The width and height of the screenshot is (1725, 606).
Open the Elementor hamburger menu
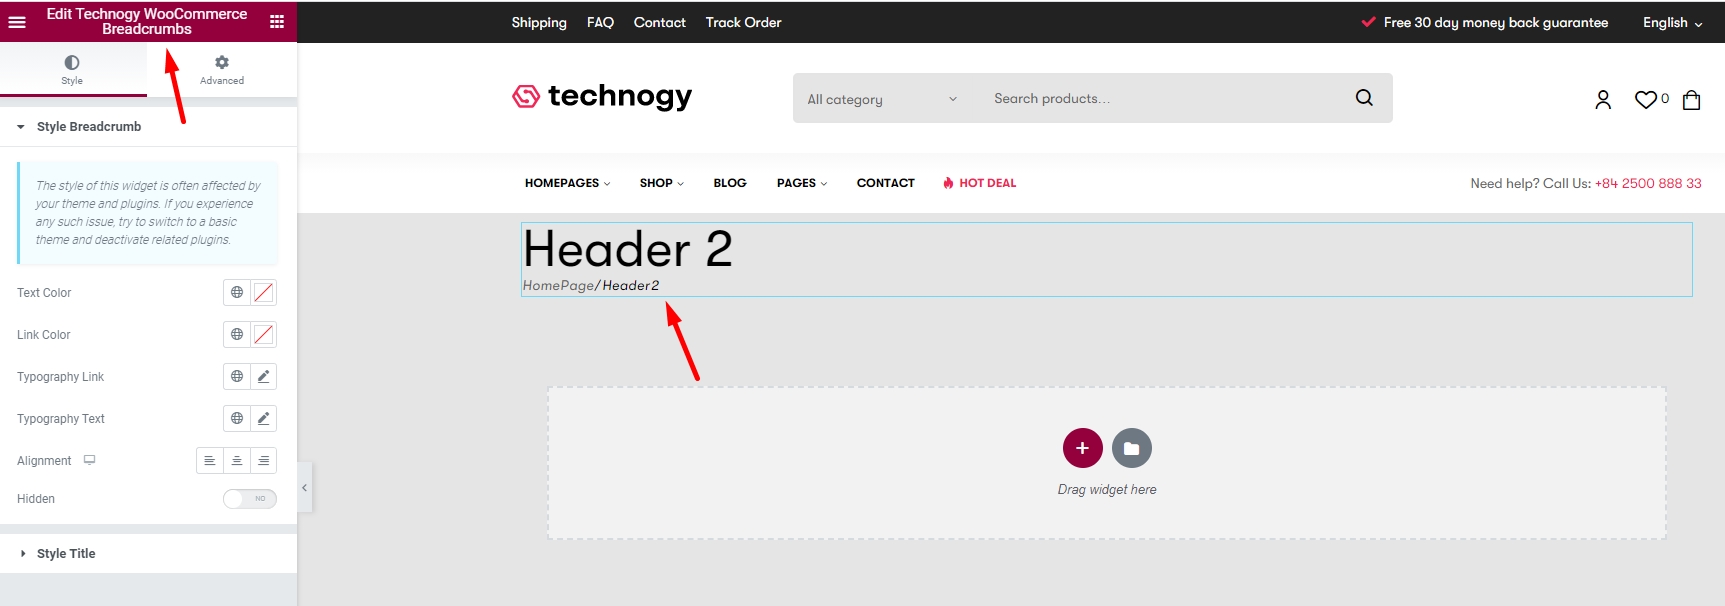17,21
